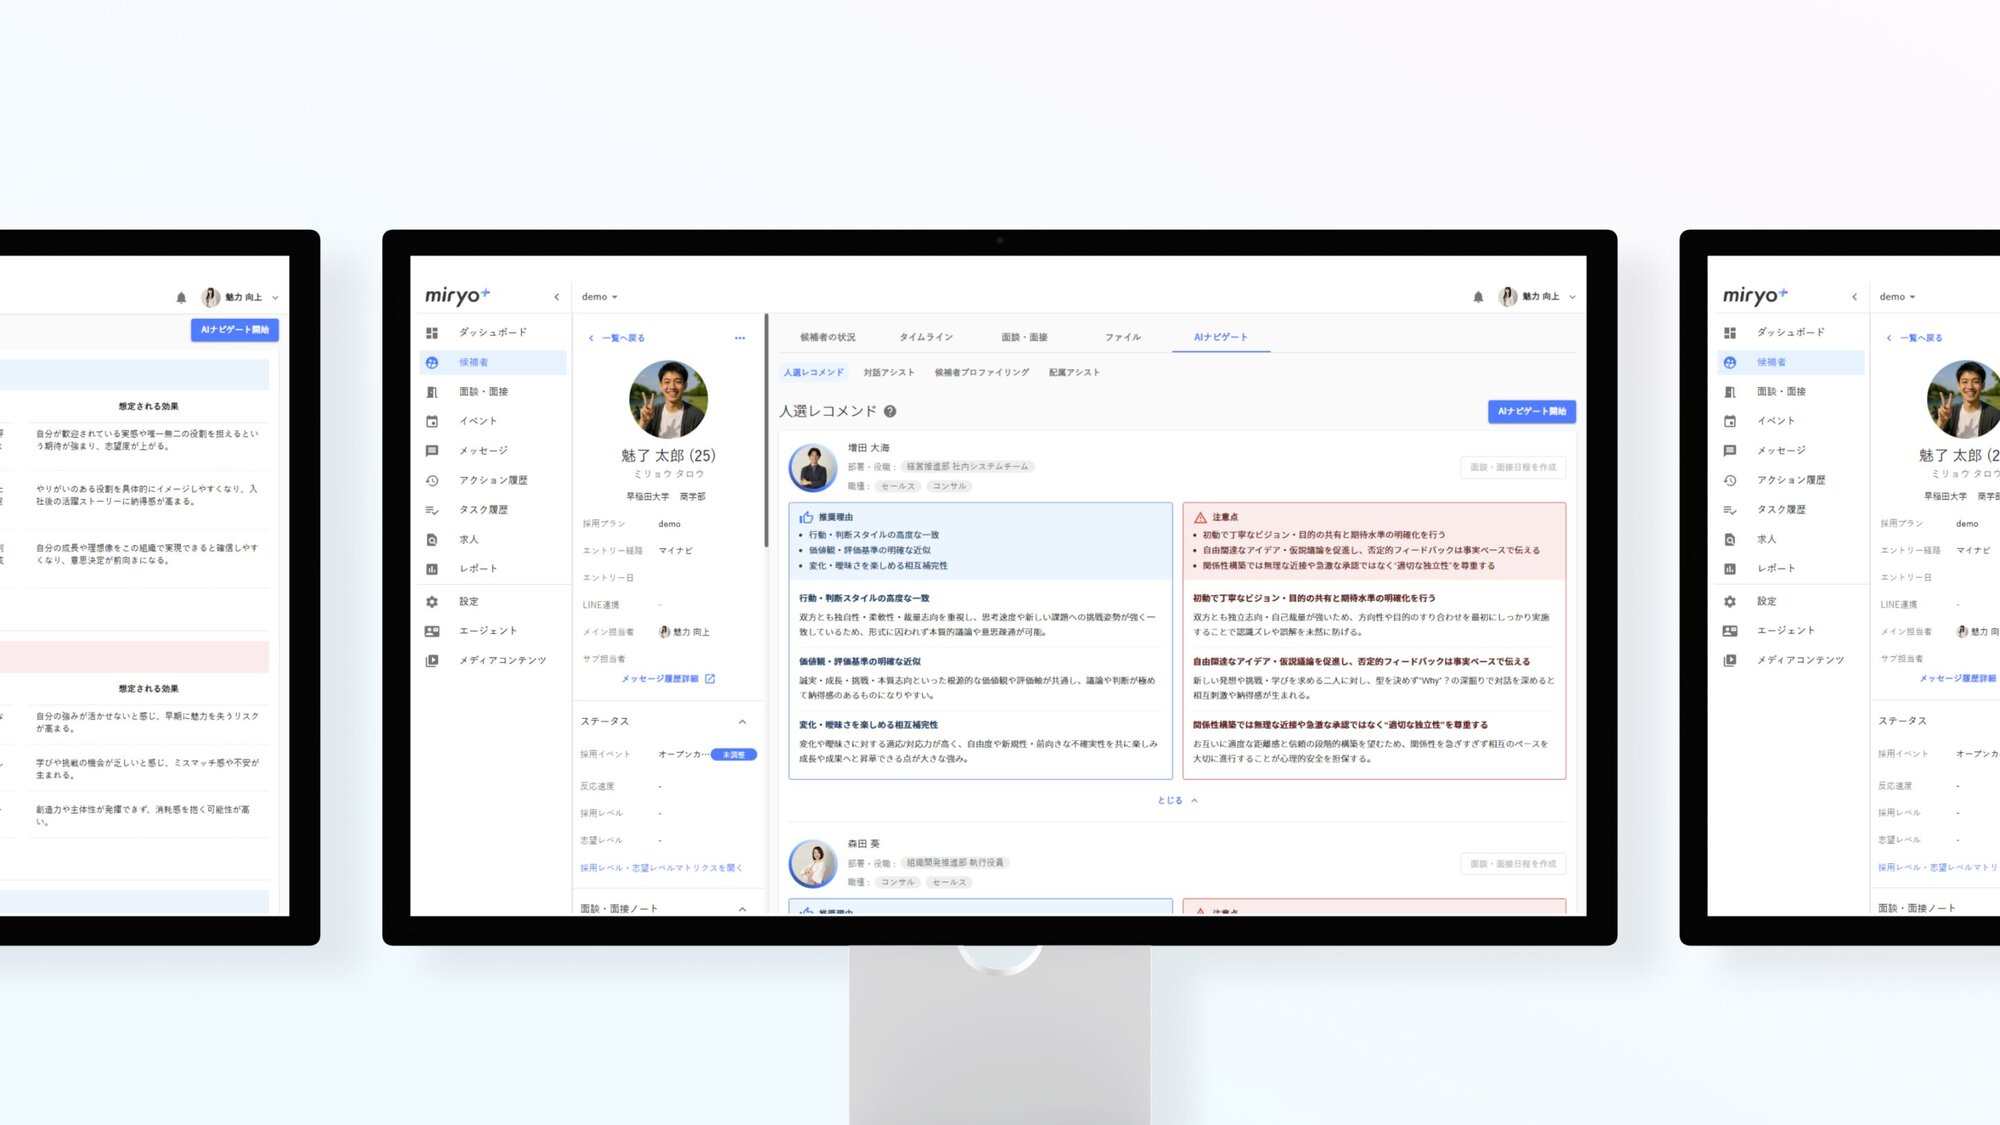Open the 設定 gear icon in center sidebar

(x=432, y=602)
